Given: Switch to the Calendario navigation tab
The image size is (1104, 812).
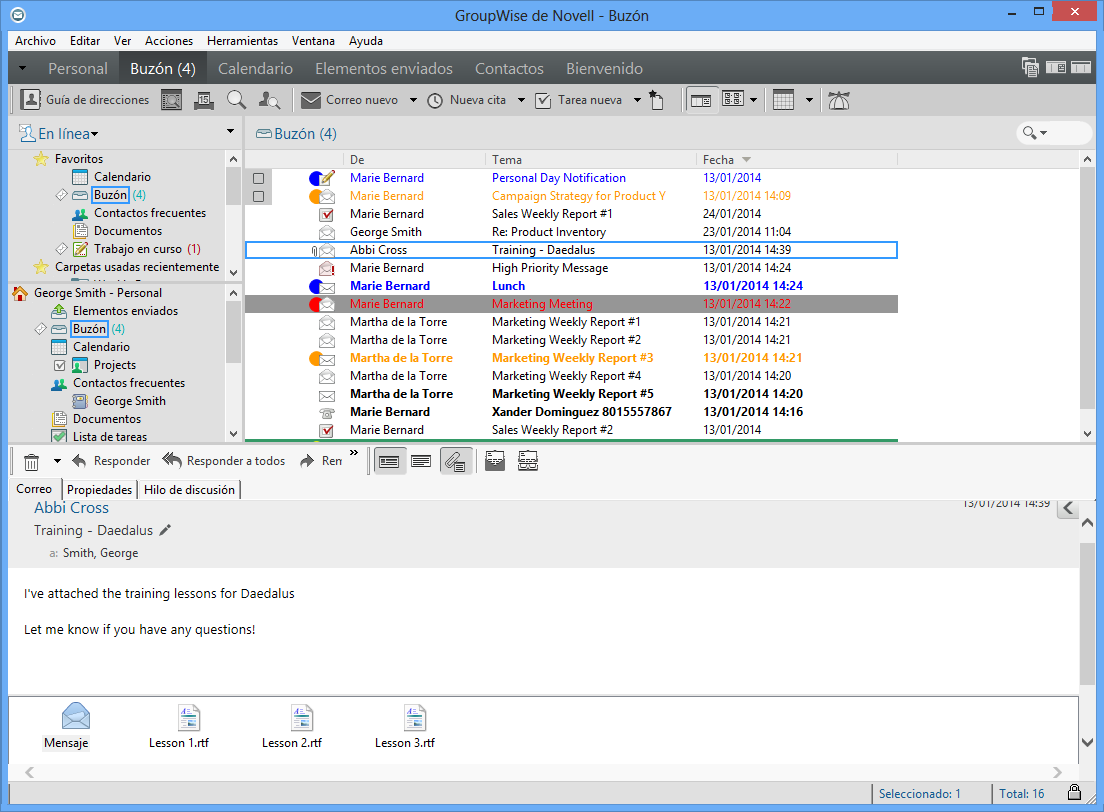Looking at the screenshot, I should 255,68.
